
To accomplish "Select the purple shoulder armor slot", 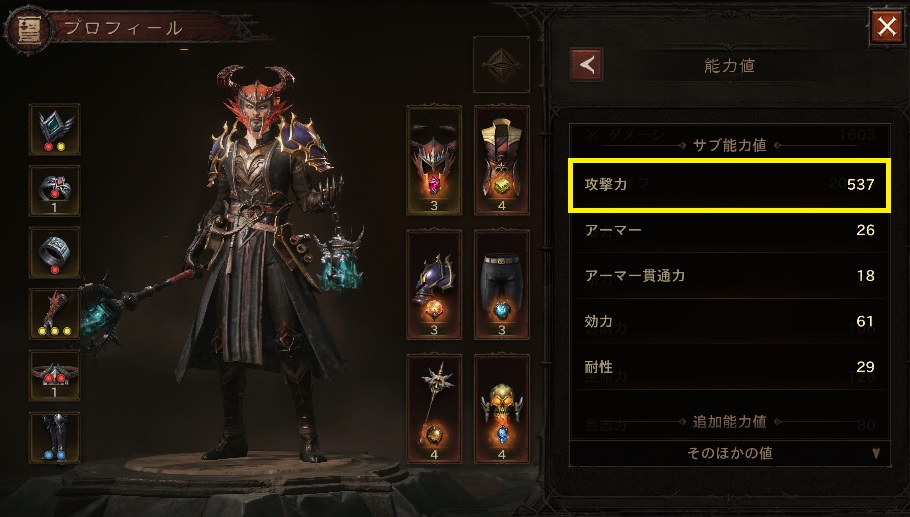I will [434, 284].
